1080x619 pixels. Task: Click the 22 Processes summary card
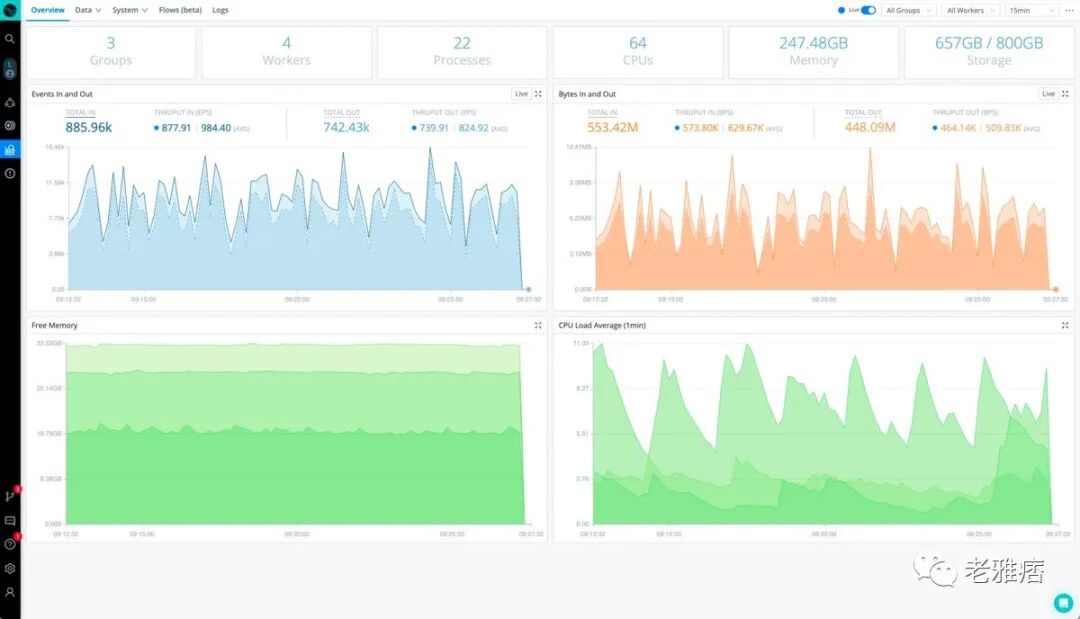[462, 52]
